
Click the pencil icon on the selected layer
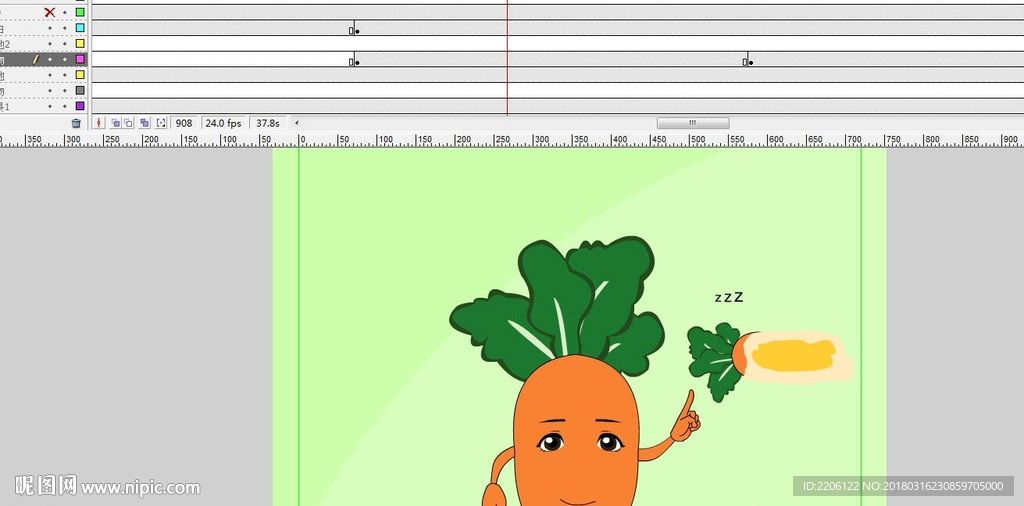point(36,59)
